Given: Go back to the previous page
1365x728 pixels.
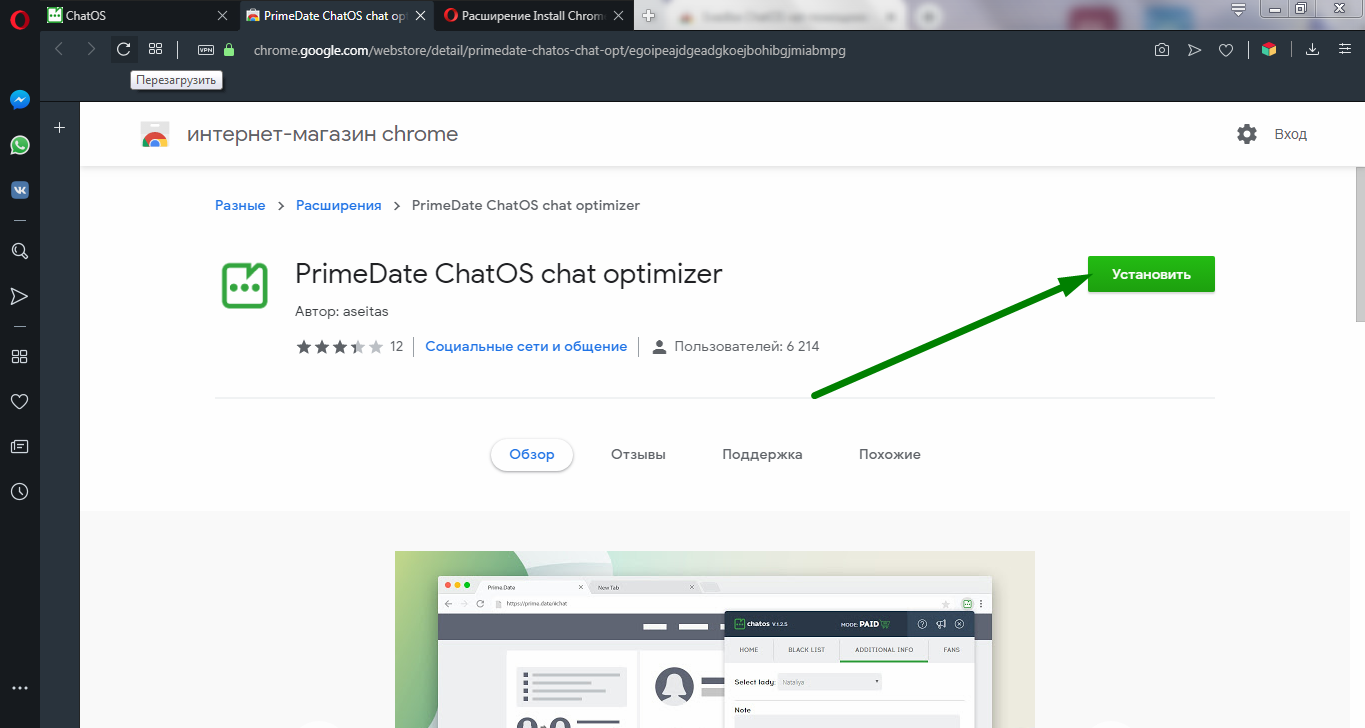Looking at the screenshot, I should tap(59, 49).
